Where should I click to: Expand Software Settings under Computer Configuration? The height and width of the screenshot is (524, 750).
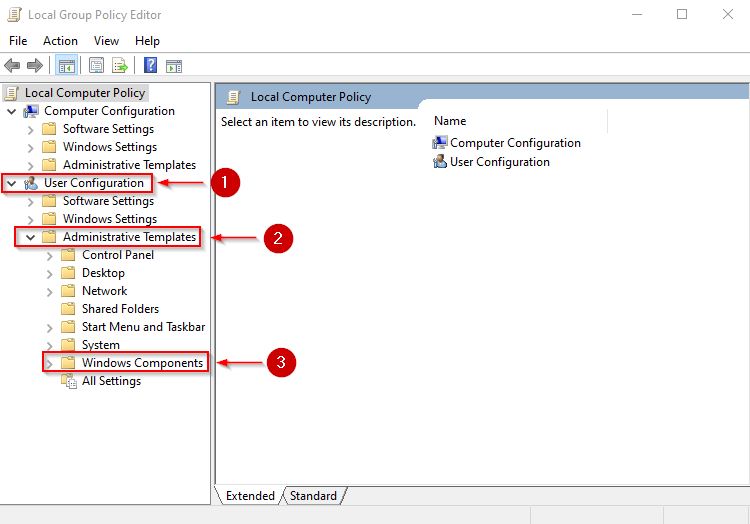click(x=31, y=130)
